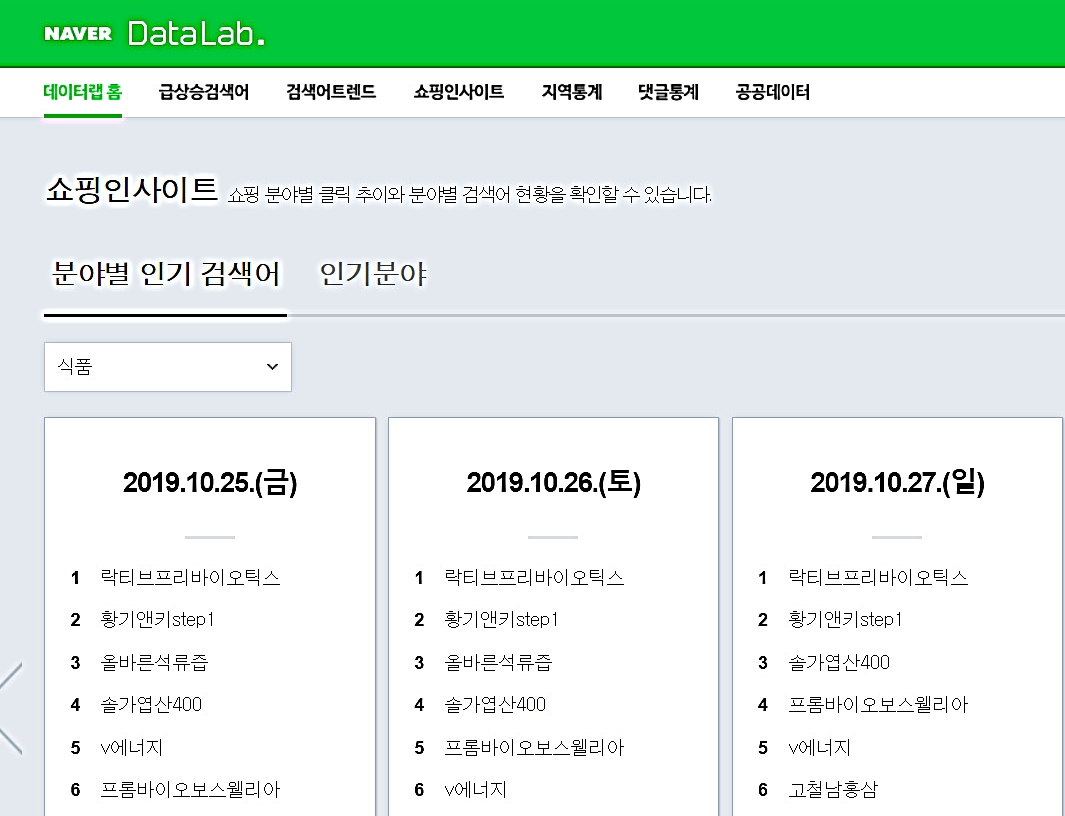The image size is (1065, 816).
Task: Click 황기앤키step1 in 10.26 list
Action: (x=501, y=620)
